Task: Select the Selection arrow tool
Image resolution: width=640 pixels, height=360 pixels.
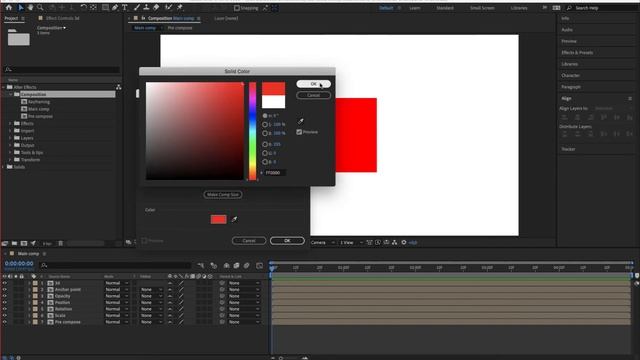Action: 21,7
